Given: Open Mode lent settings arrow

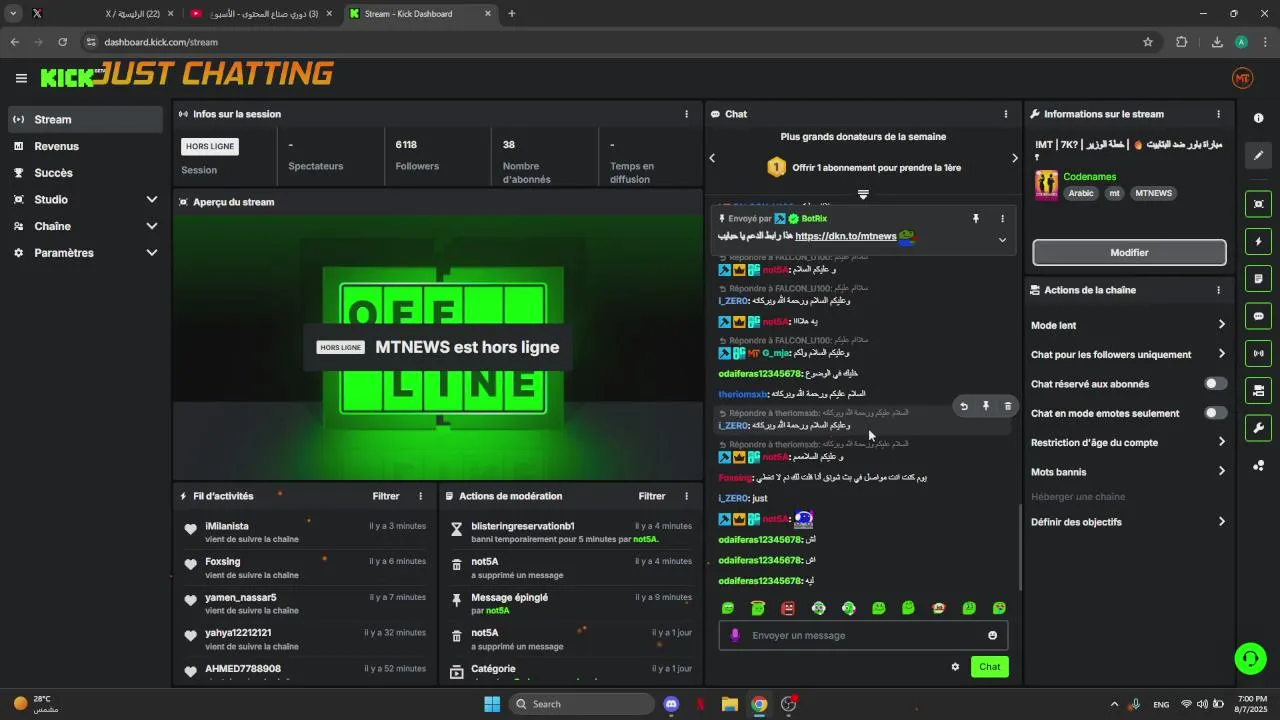Looking at the screenshot, I should coord(1221,325).
